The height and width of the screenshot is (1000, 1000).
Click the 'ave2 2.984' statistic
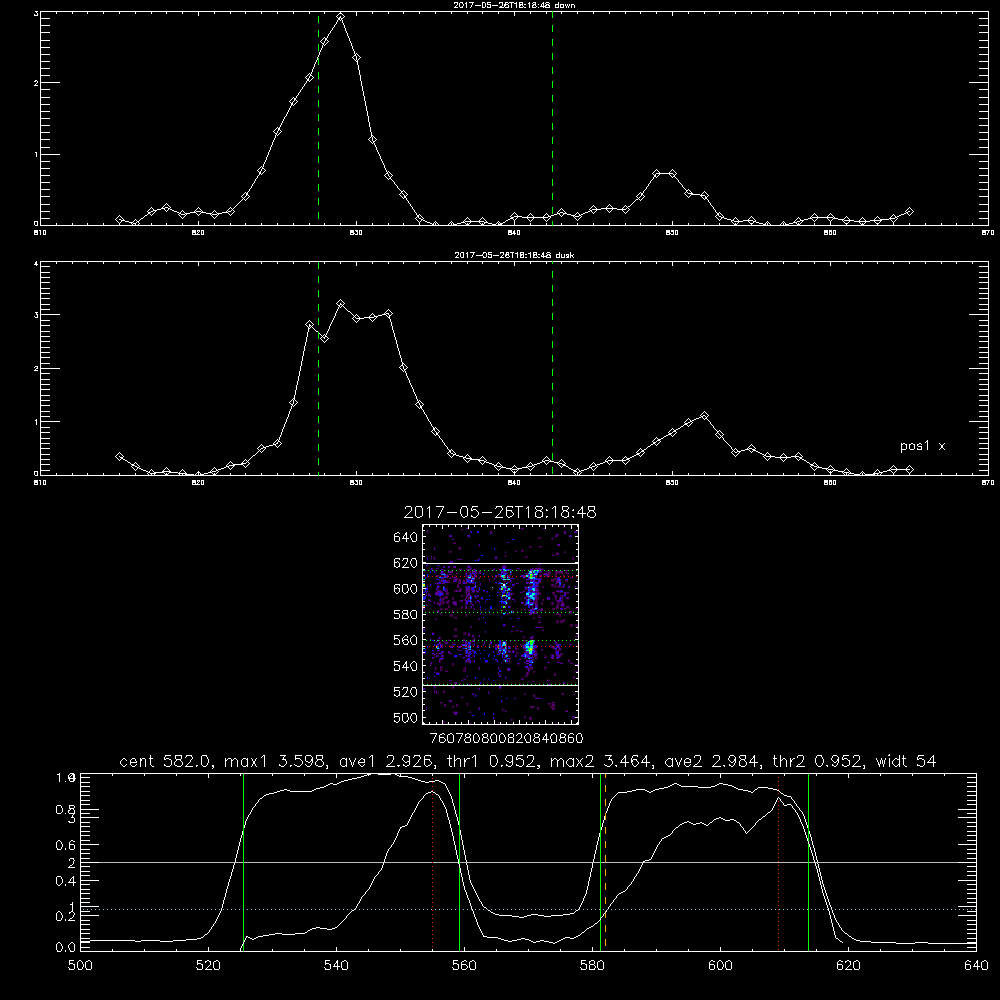coord(712,761)
